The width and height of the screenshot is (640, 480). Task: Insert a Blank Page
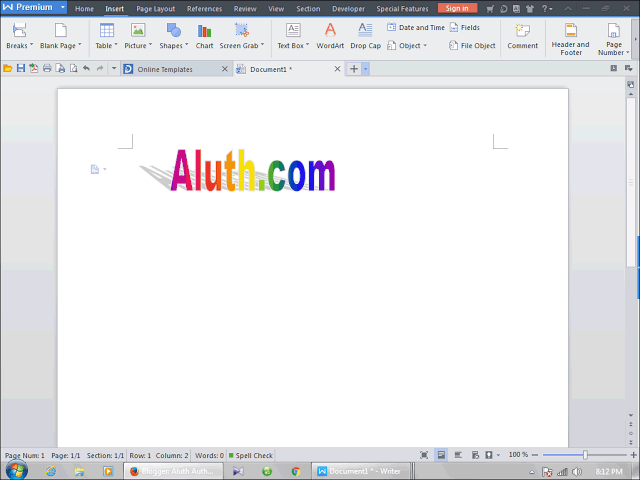coord(60,36)
